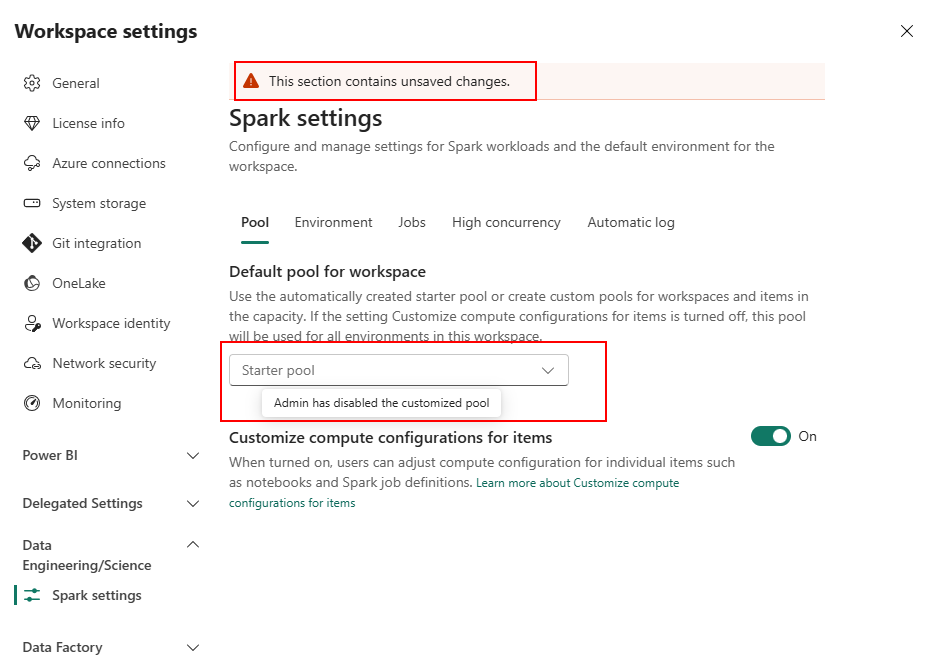Image resolution: width=936 pixels, height=662 pixels.
Task: Select Spark settings under Delegated Settings
Action: tap(98, 595)
